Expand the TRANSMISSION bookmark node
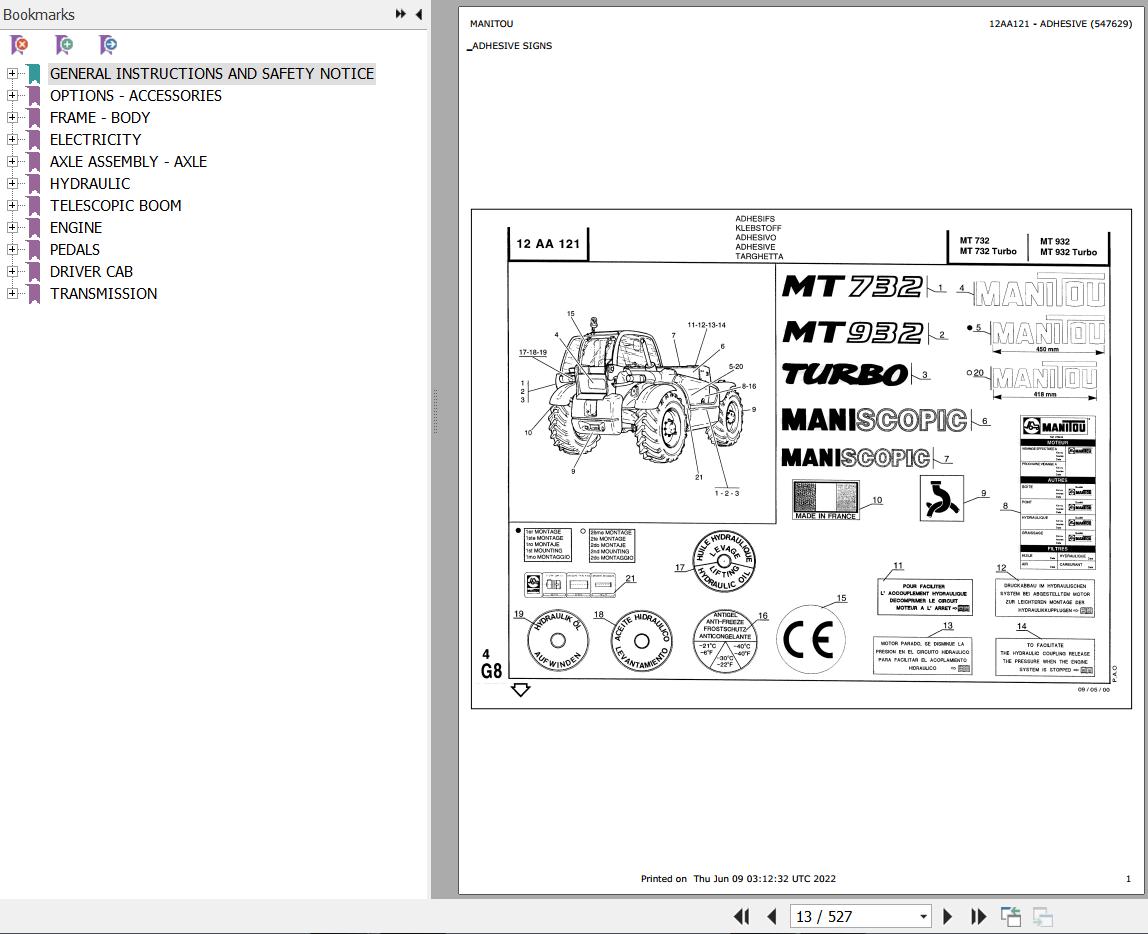 [x=12, y=293]
